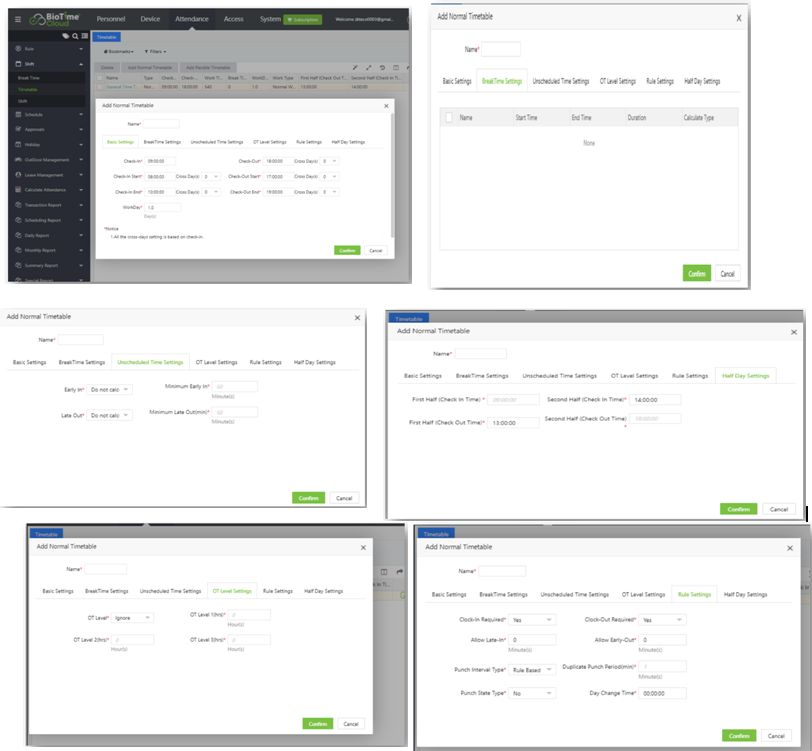812x751 pixels.
Task: Open the Clock-In Required dropdown
Action: pyautogui.click(x=531, y=620)
